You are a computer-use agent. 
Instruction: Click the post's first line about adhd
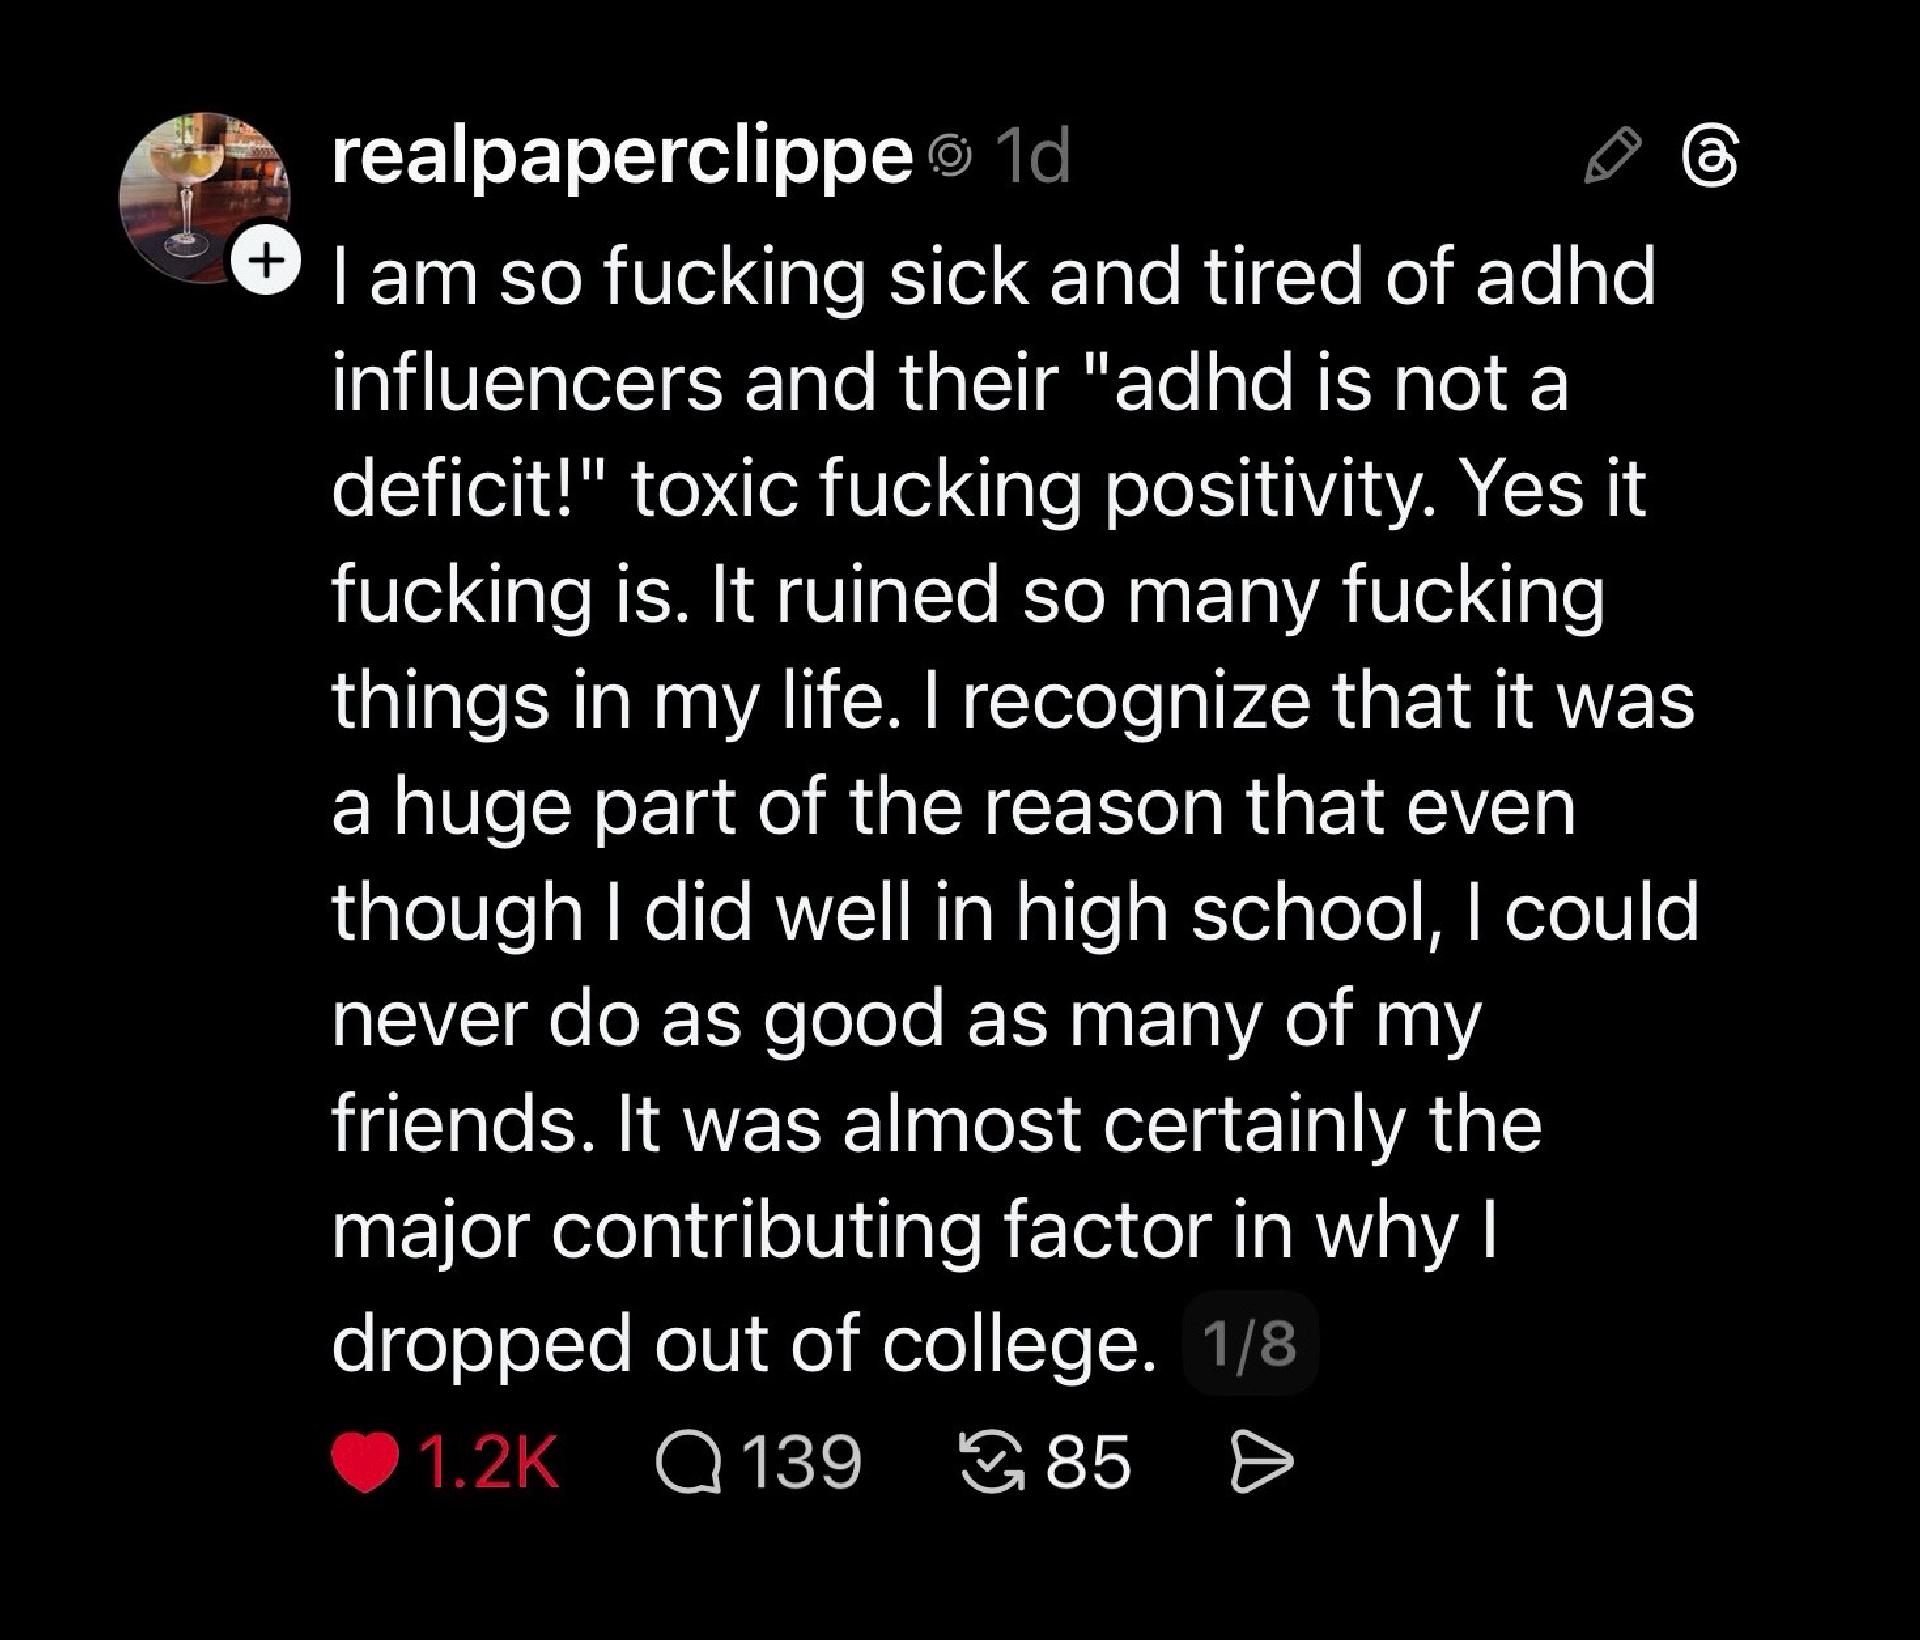992,277
